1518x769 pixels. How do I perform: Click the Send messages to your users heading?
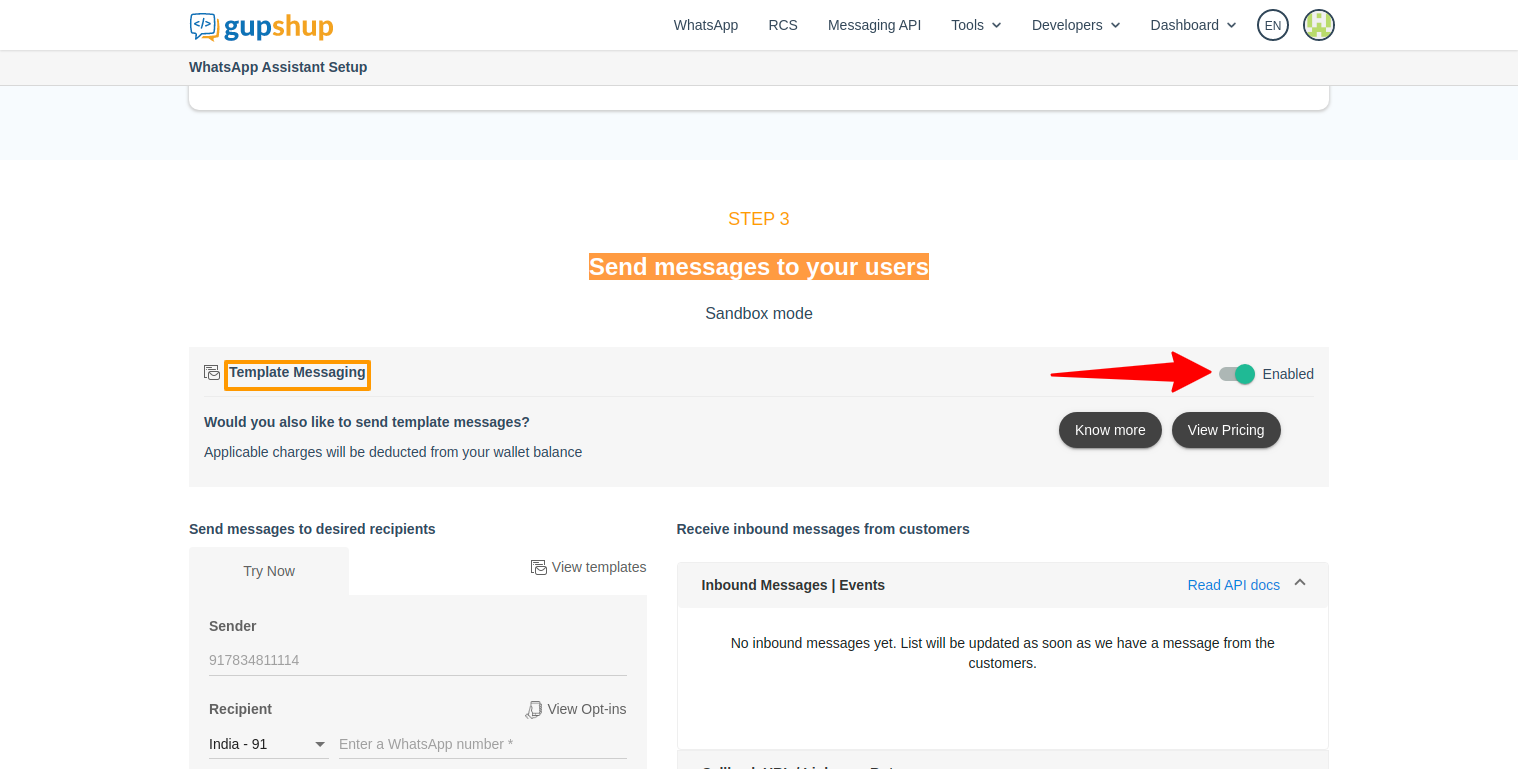[x=759, y=267]
